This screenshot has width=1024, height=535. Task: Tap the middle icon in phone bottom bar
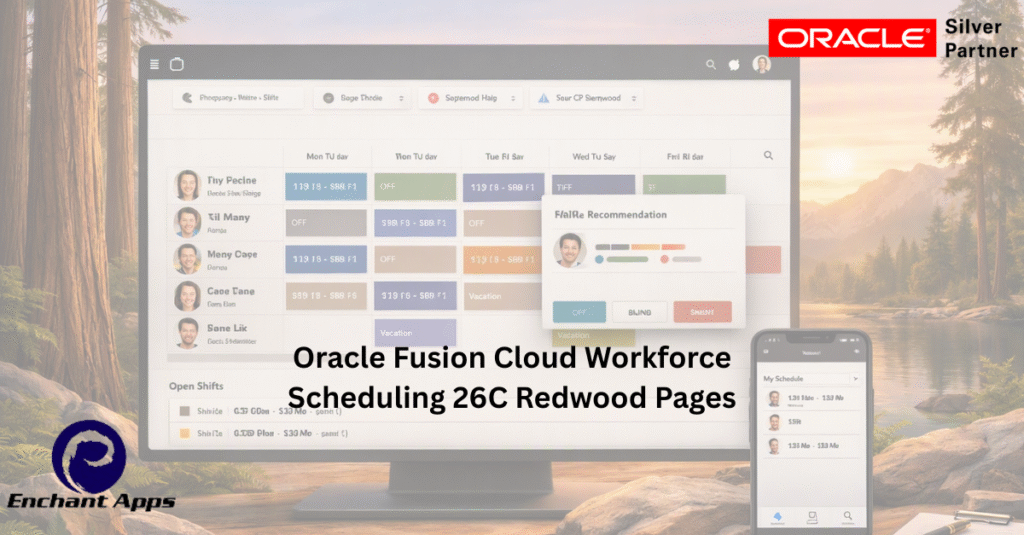click(812, 517)
